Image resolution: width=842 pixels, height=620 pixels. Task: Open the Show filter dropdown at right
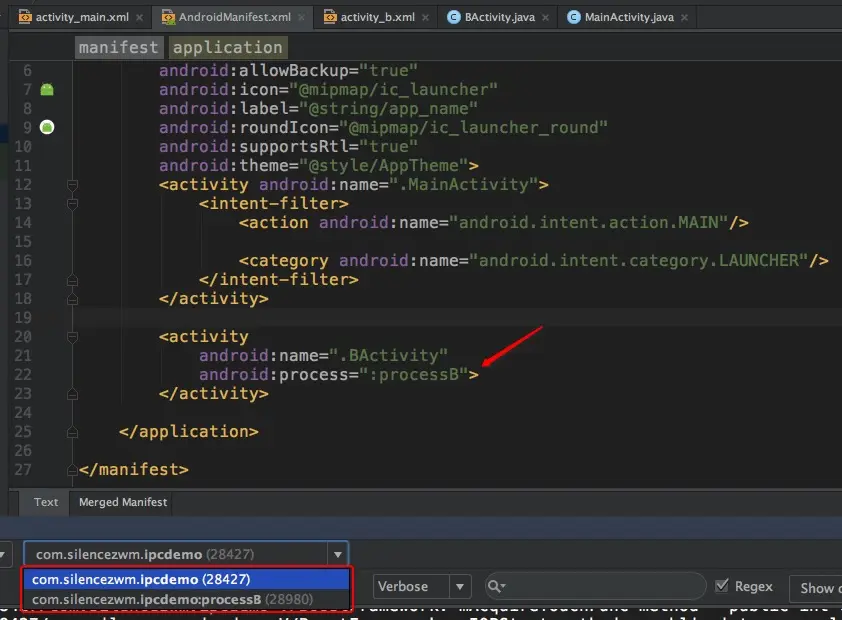(816, 588)
